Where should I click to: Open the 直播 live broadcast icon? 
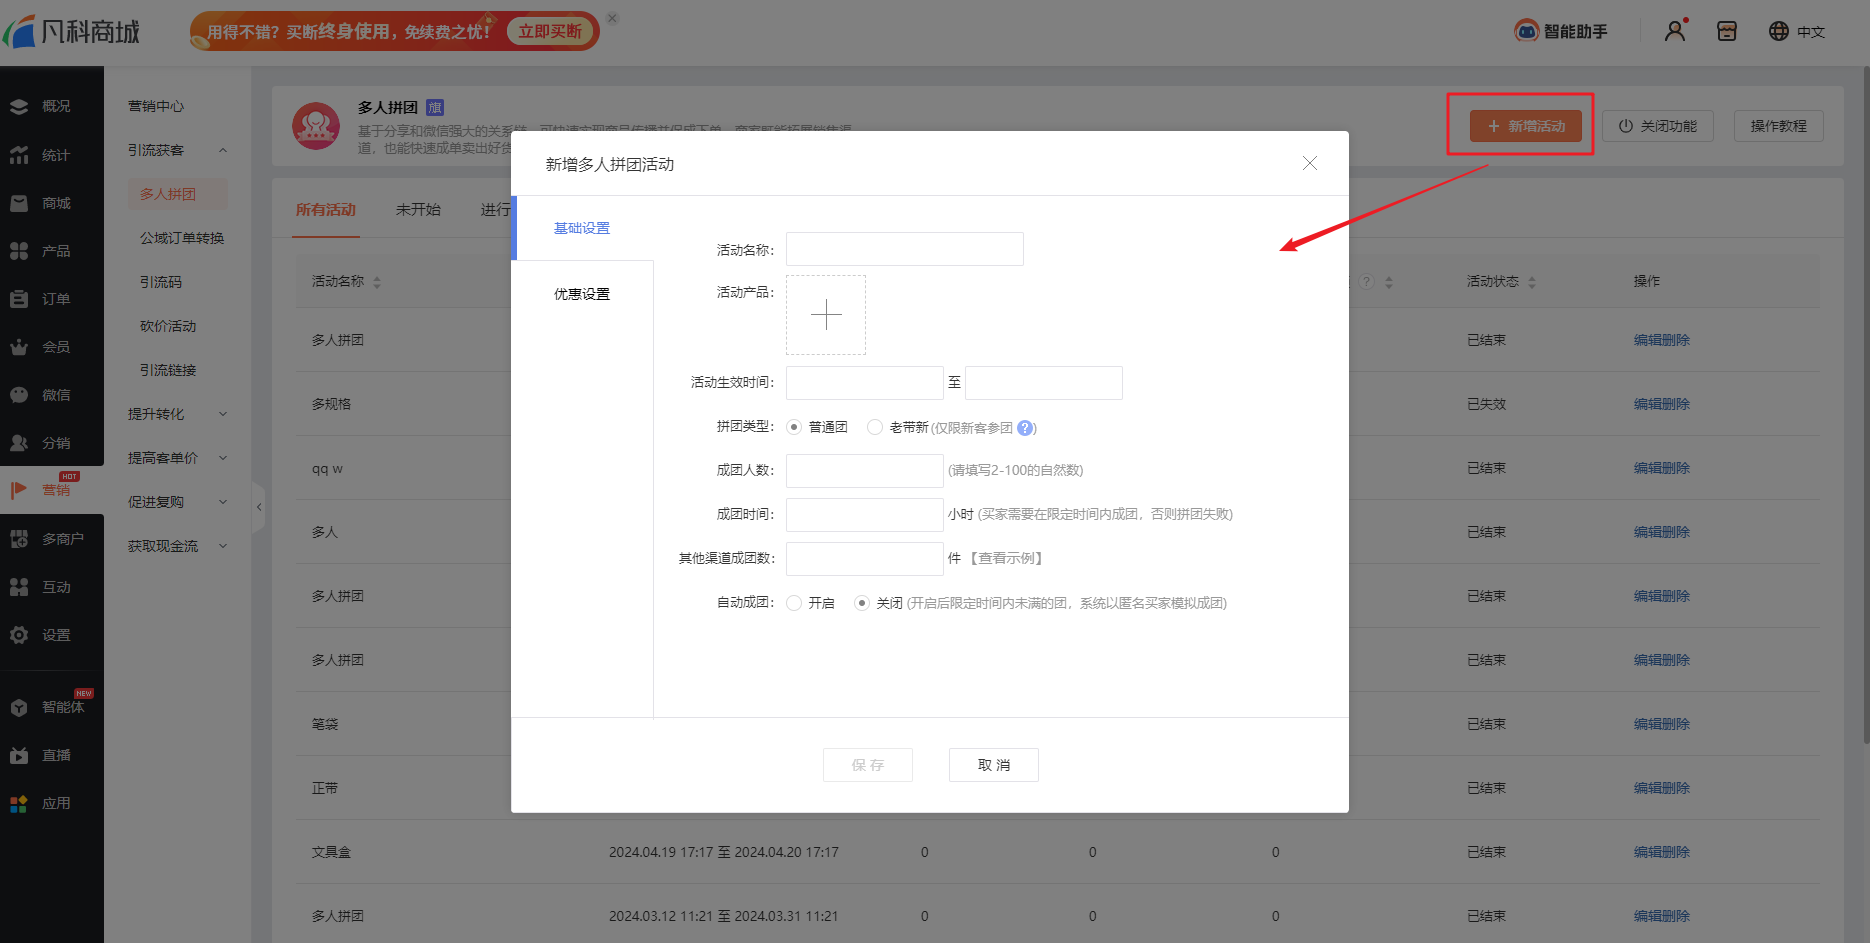click(19, 755)
